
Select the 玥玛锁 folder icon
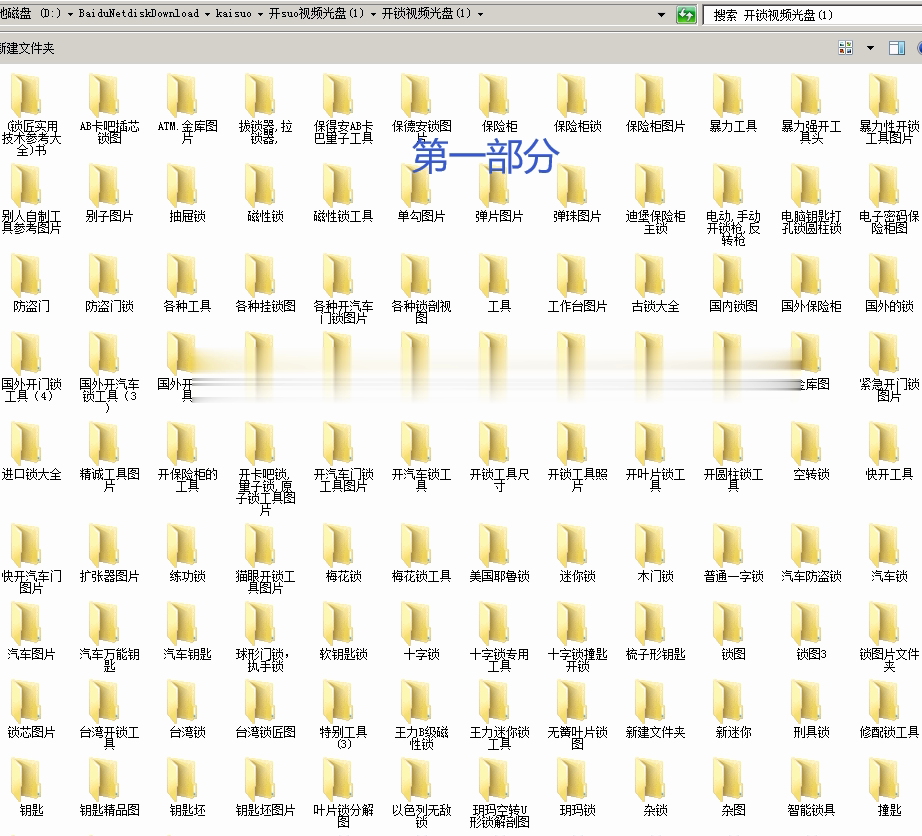coord(572,780)
